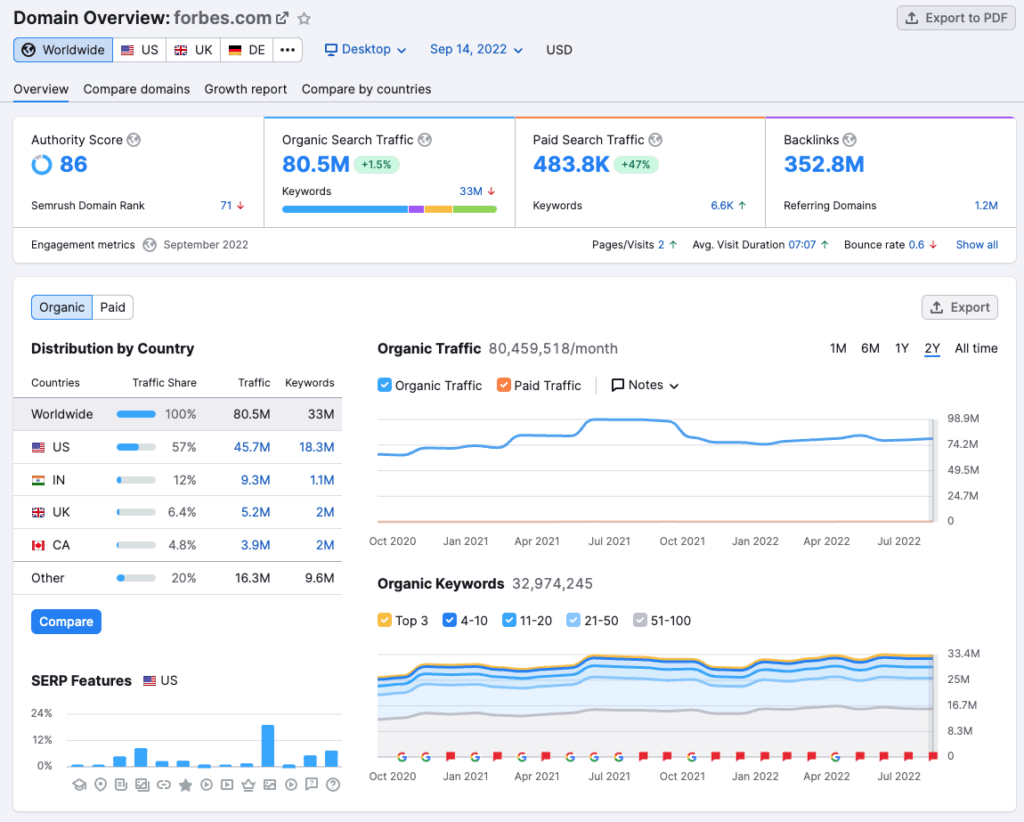This screenshot has height=822, width=1024.
Task: Click the local pack pin icon under SERP Features
Action: pos(100,785)
